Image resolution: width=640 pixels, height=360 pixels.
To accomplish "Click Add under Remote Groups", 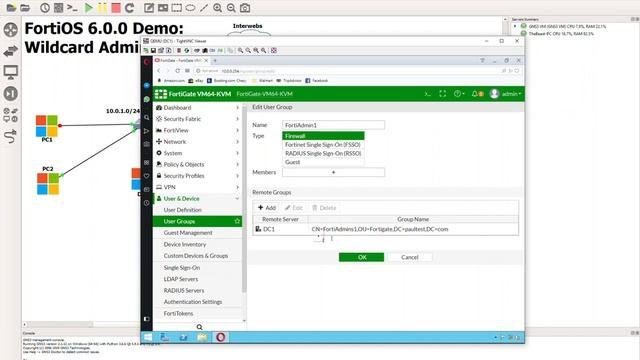I will point(267,208).
